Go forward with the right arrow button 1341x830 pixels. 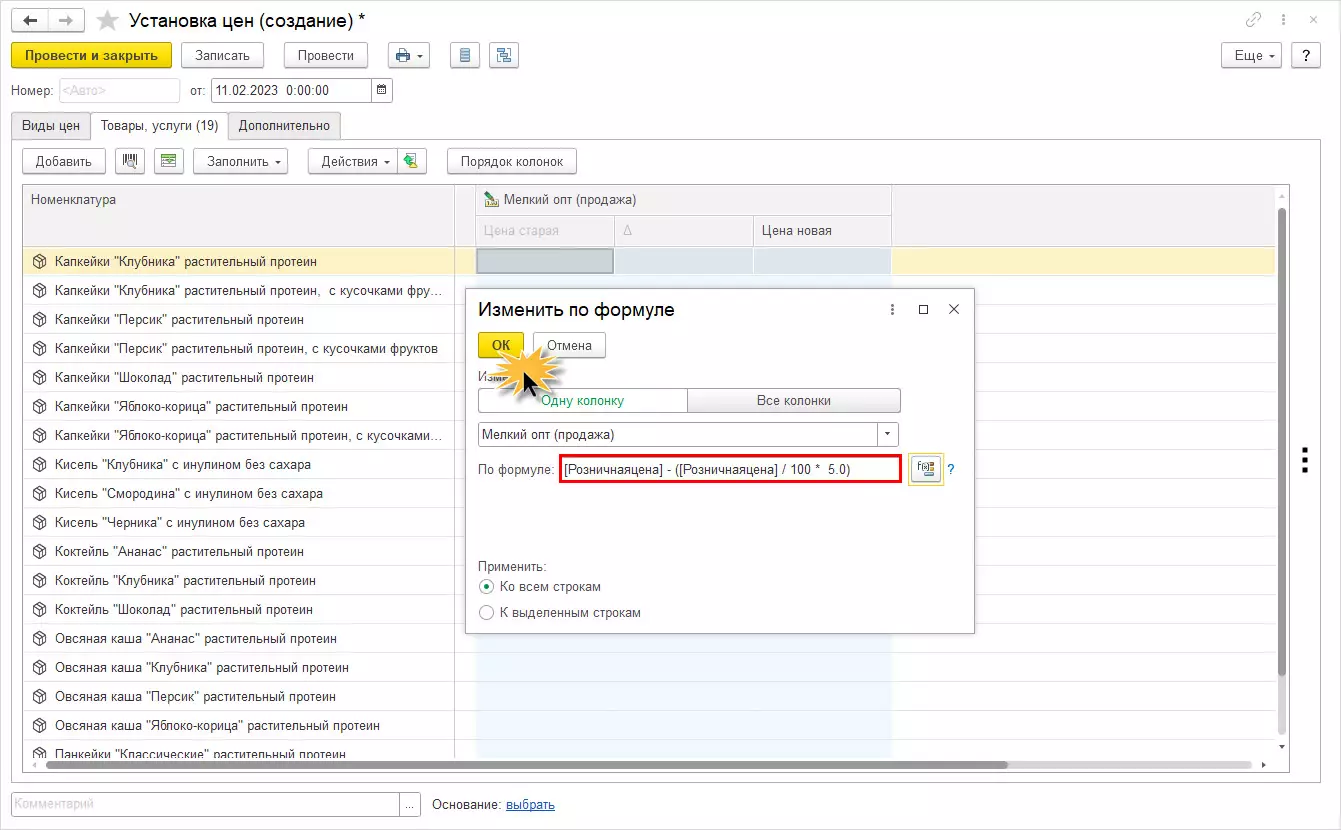pos(66,20)
